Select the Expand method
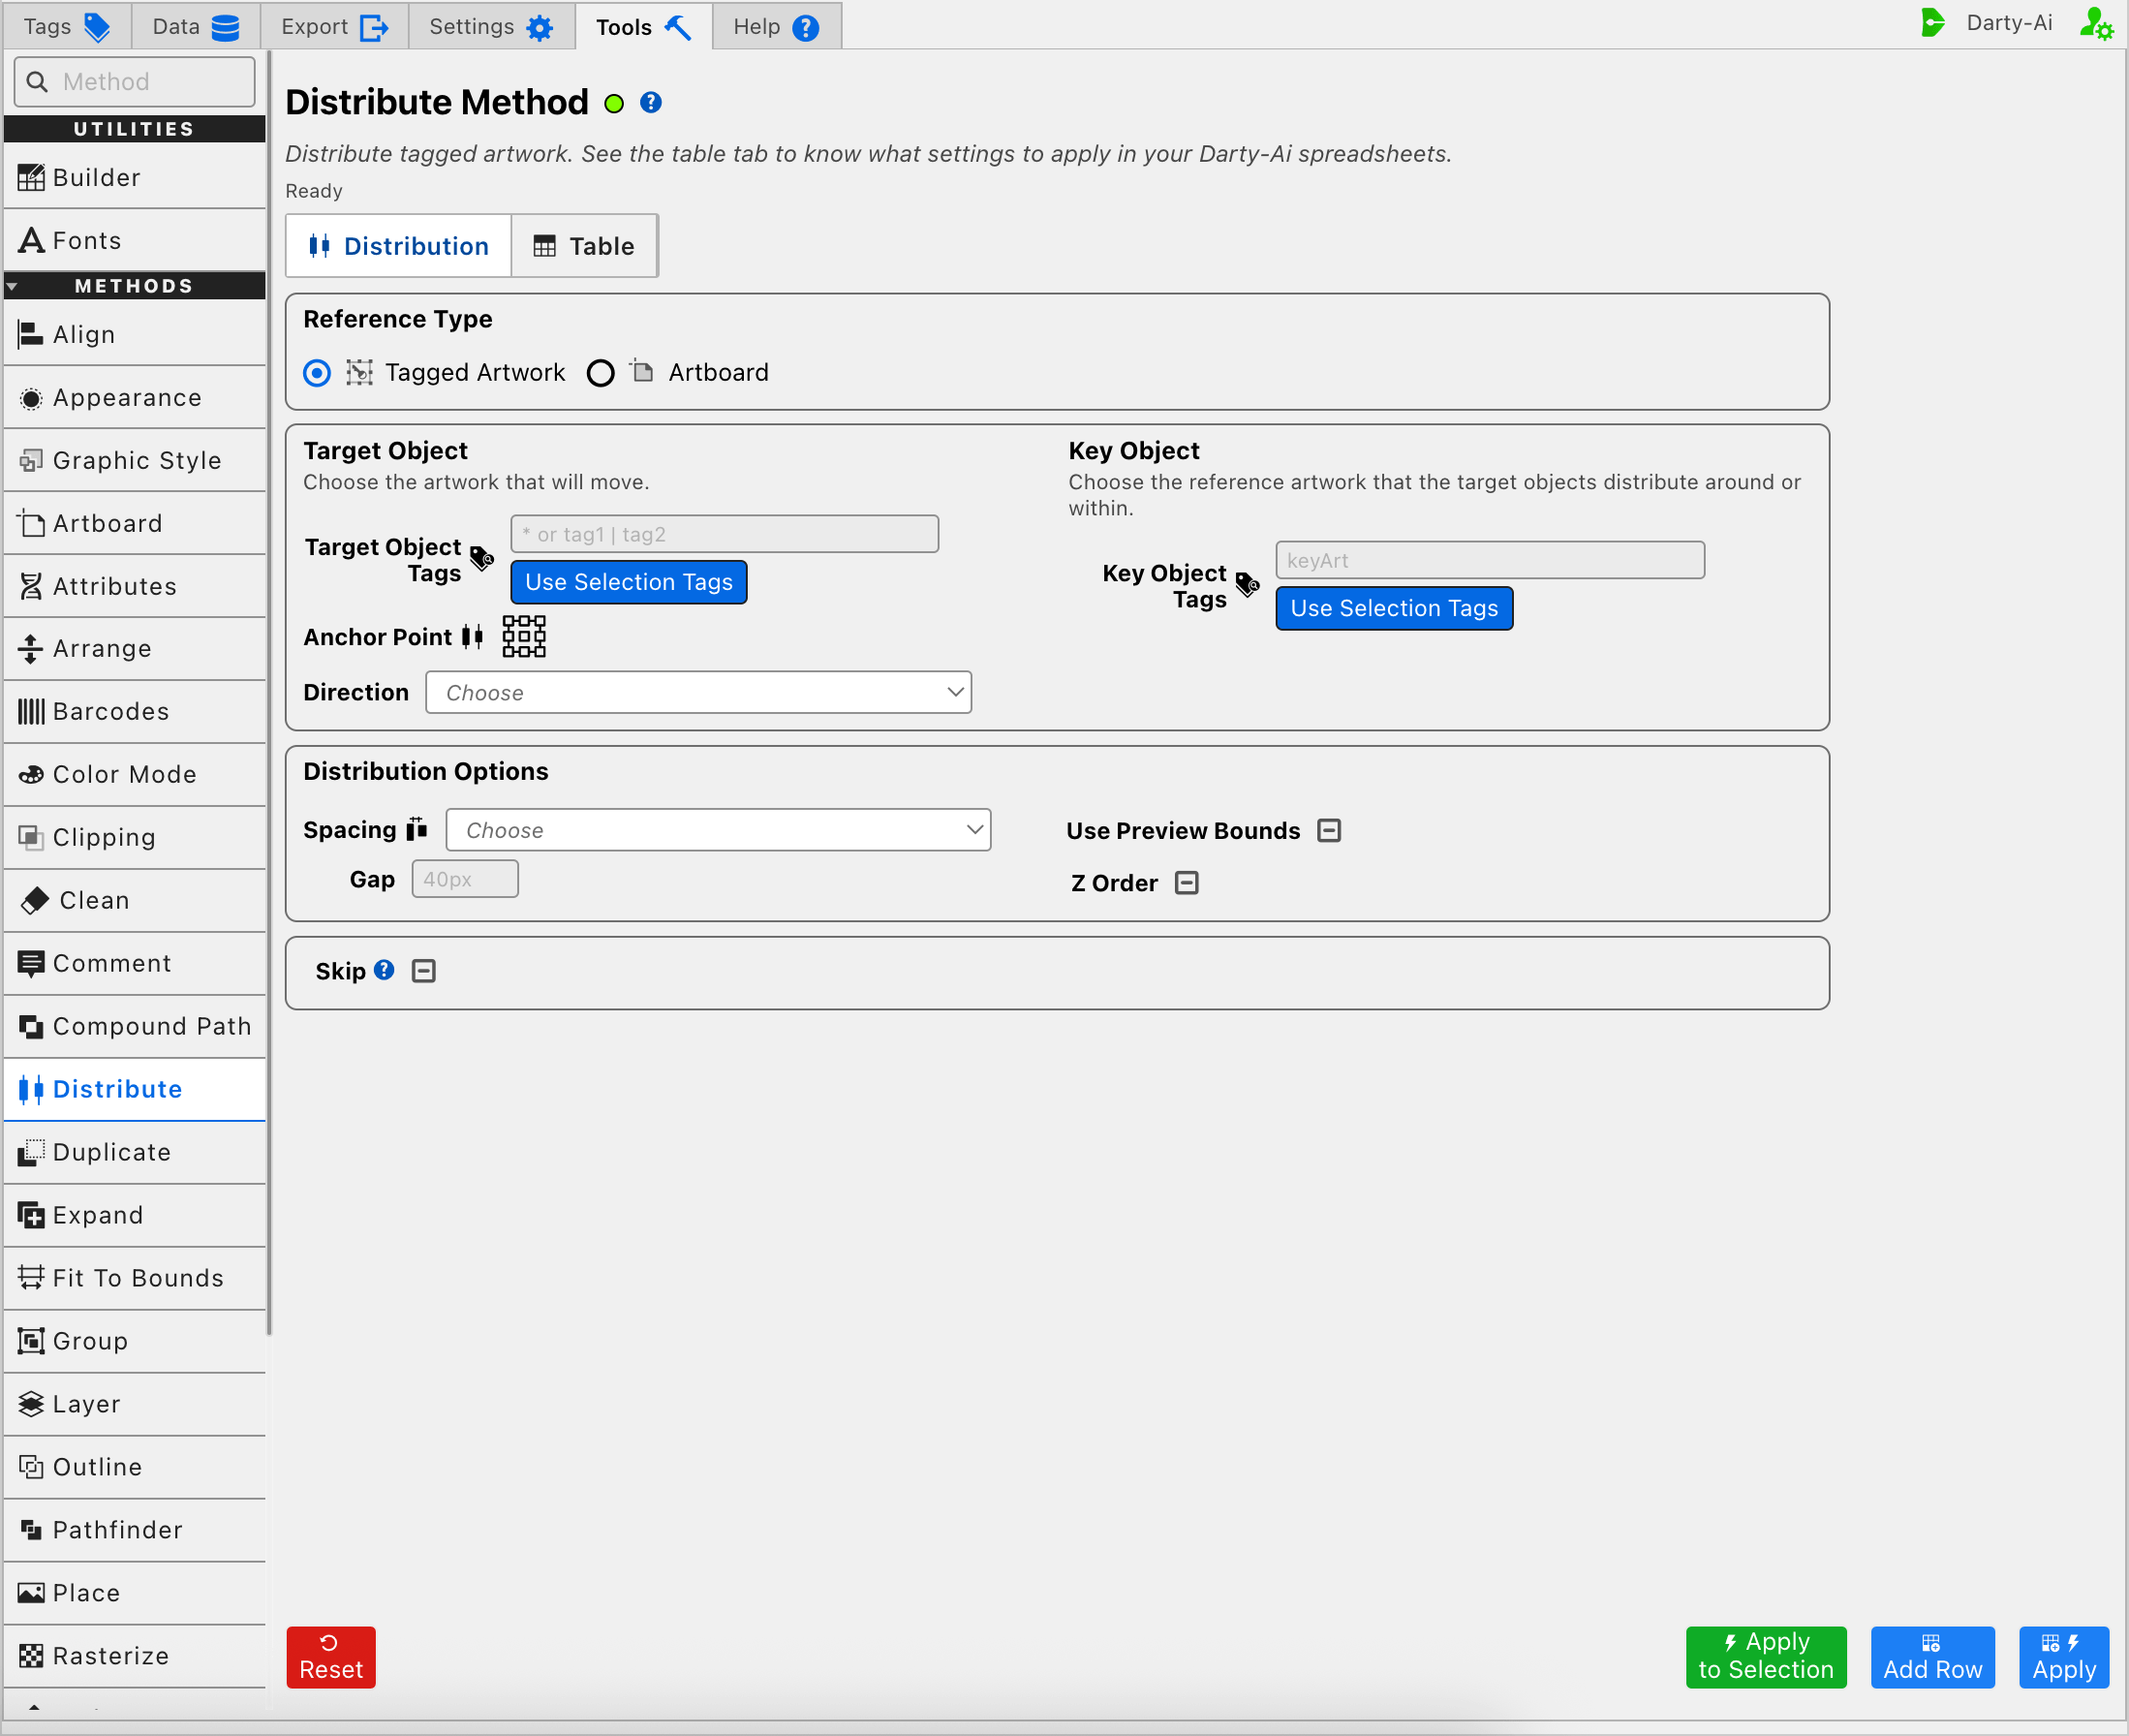The image size is (2129, 1736). point(135,1215)
